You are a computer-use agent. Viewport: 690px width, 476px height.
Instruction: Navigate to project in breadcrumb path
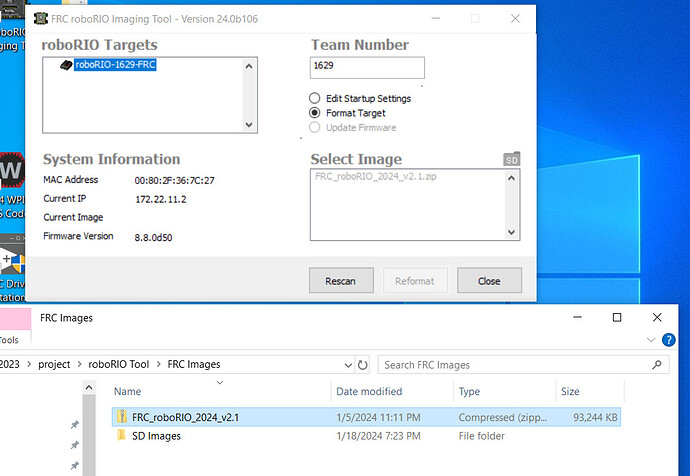(54, 364)
